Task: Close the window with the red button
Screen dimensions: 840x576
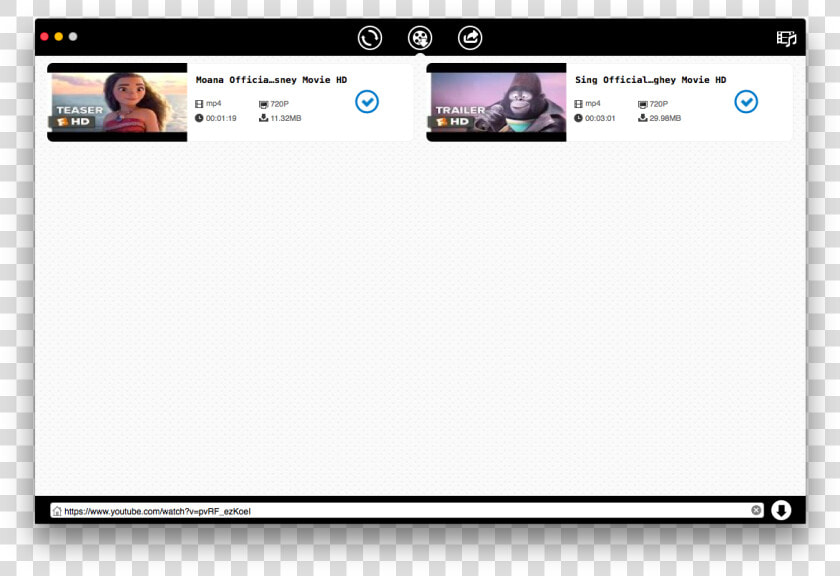Action: pyautogui.click(x=44, y=36)
